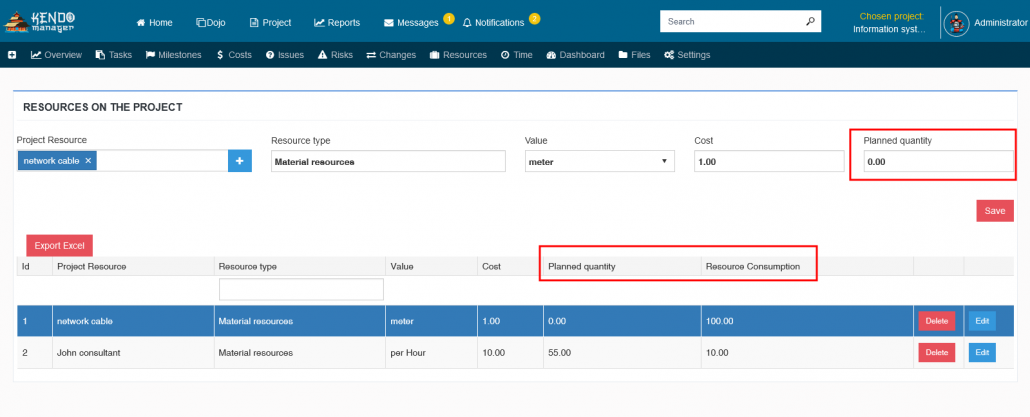1030x417 pixels.
Task: Click the Save button
Action: click(995, 211)
